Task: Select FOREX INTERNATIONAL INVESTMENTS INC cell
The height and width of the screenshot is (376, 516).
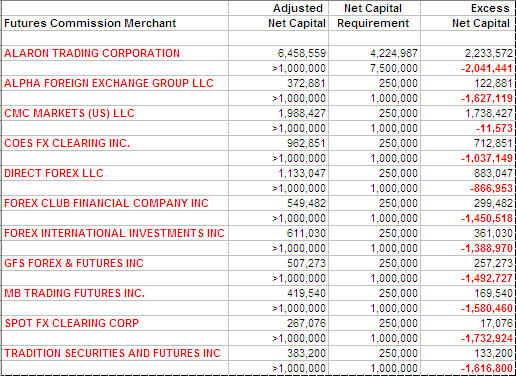Action: click(x=114, y=233)
